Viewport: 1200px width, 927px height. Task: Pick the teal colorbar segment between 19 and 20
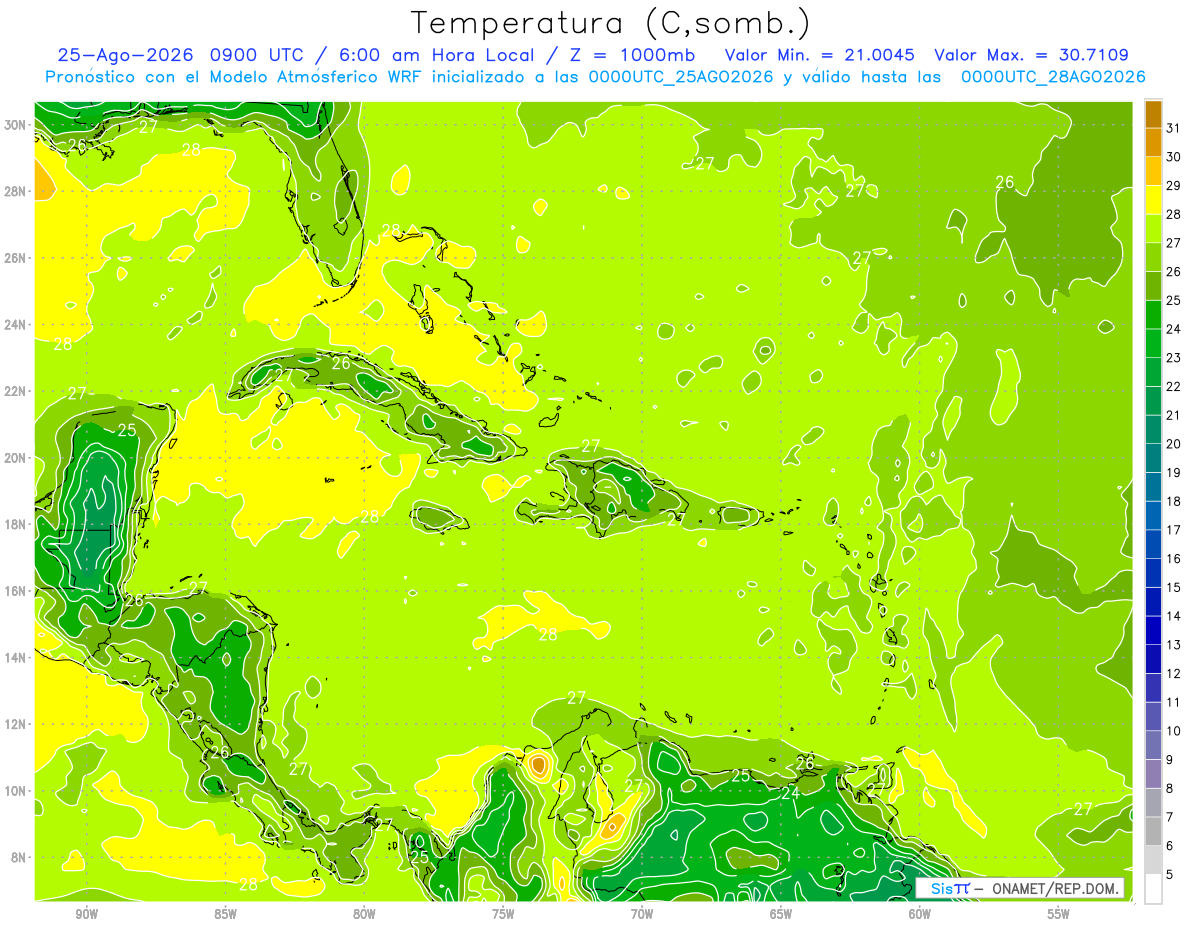point(1153,459)
